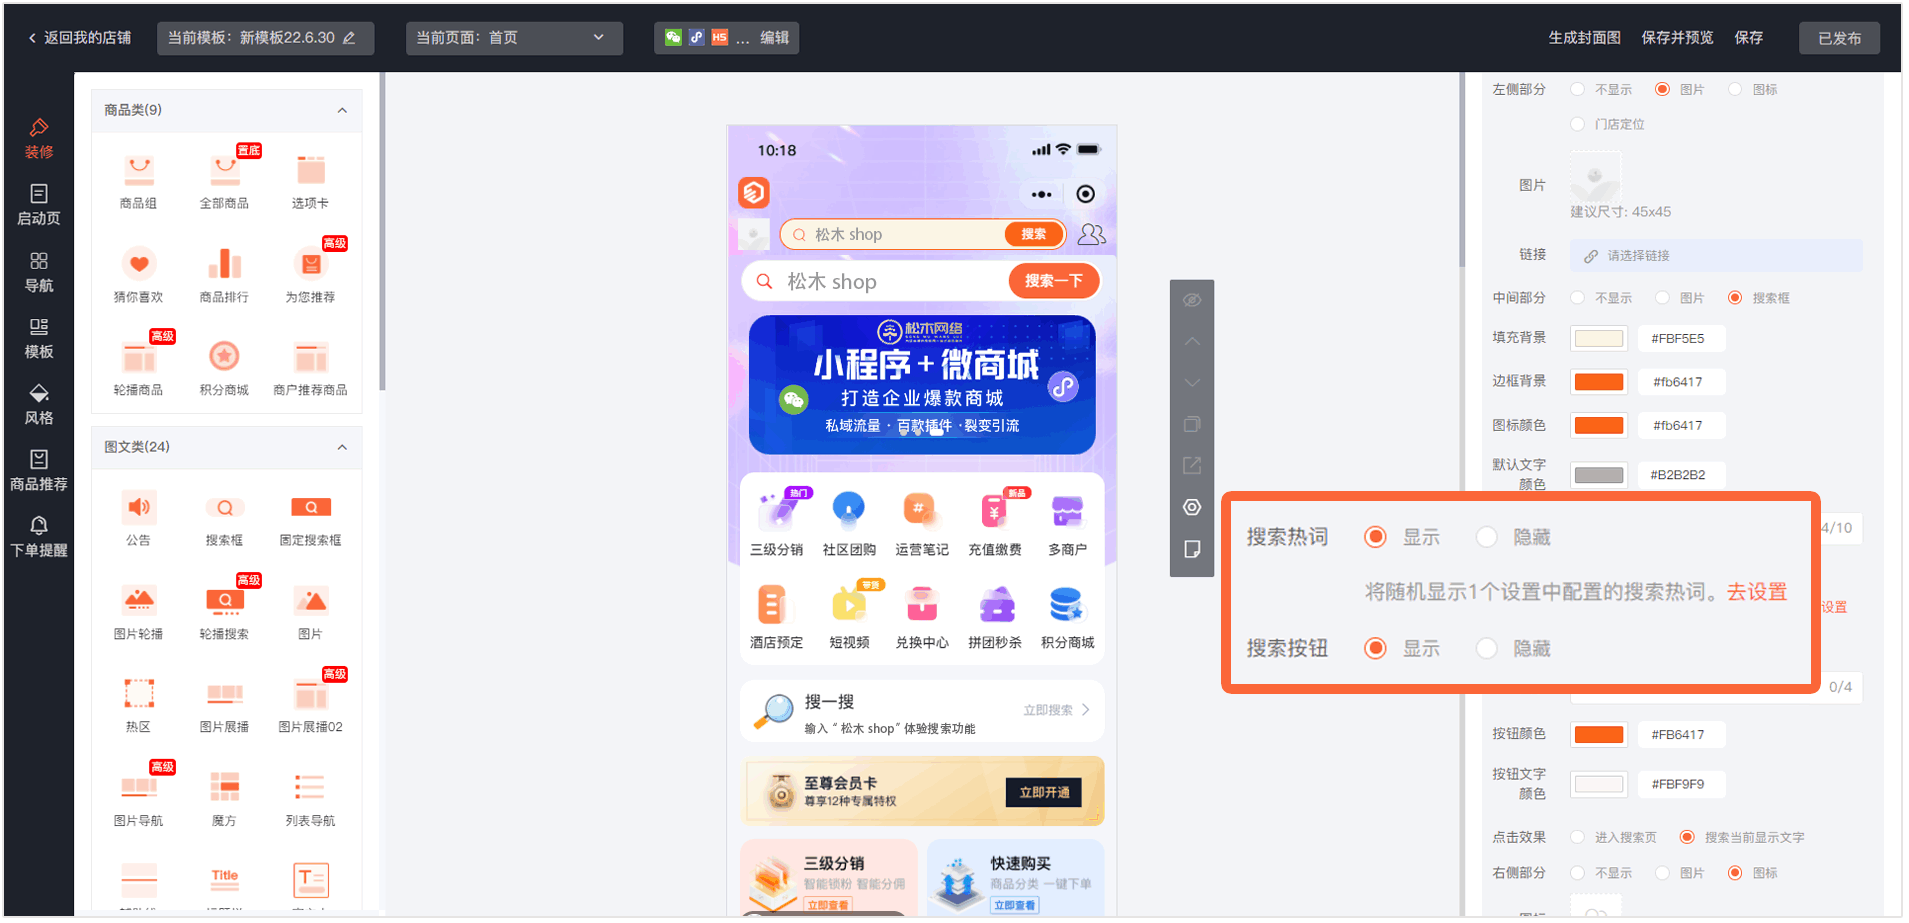Collapse the 图文类(24) section

pos(342,447)
